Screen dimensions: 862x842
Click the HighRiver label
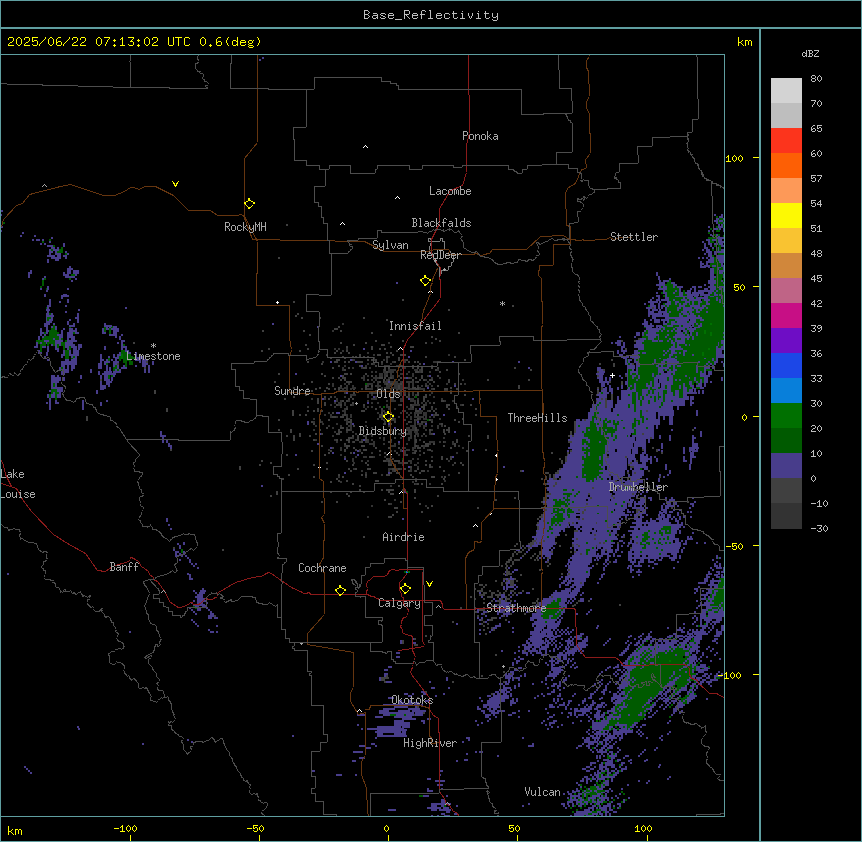[430, 743]
